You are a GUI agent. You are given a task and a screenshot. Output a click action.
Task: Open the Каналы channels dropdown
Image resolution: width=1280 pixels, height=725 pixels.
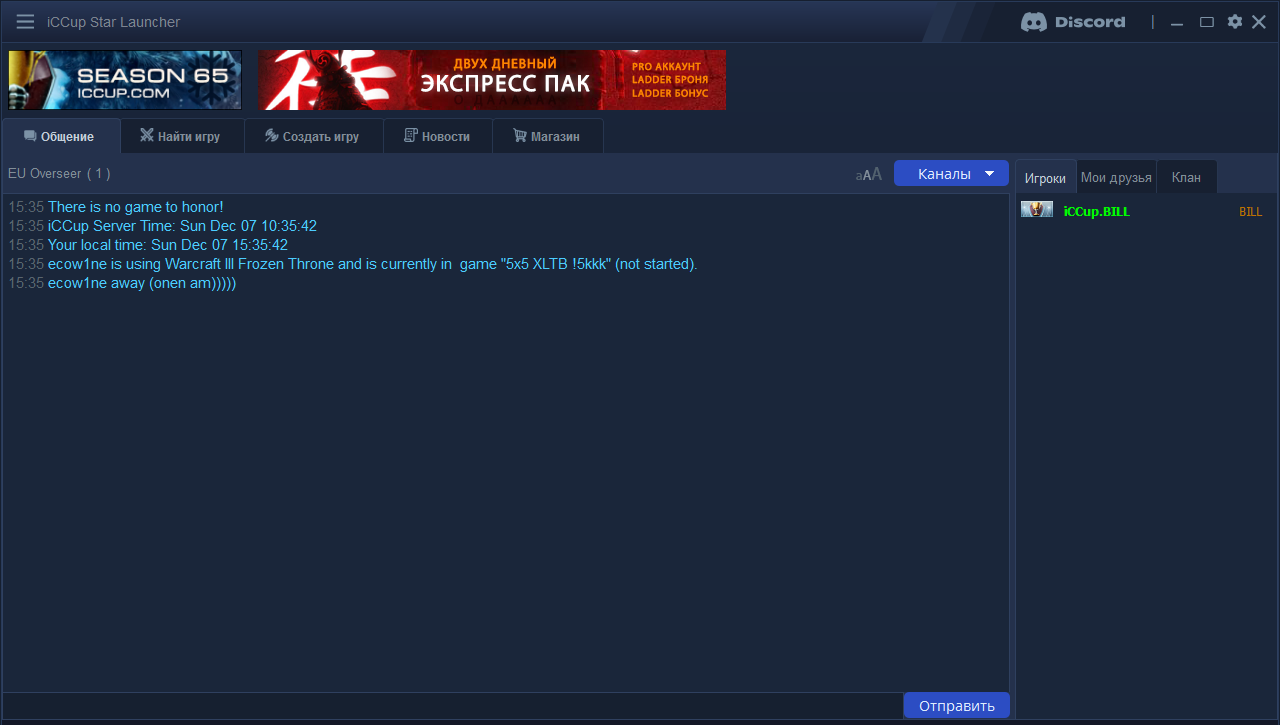(951, 174)
